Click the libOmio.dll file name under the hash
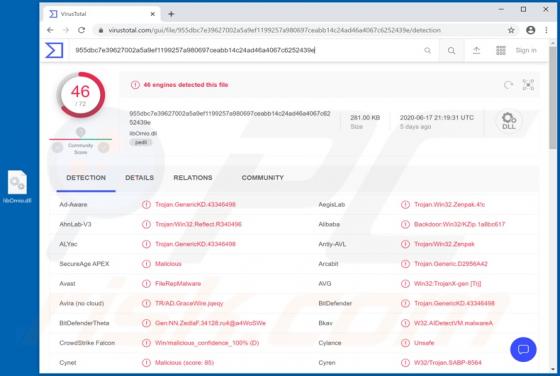Viewport: 560px width, 376px height. [x=143, y=134]
